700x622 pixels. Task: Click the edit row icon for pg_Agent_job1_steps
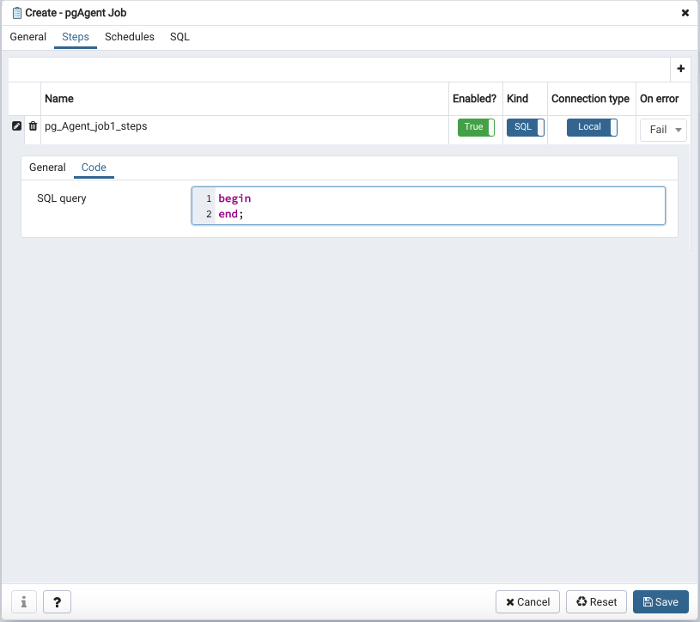tap(17, 126)
